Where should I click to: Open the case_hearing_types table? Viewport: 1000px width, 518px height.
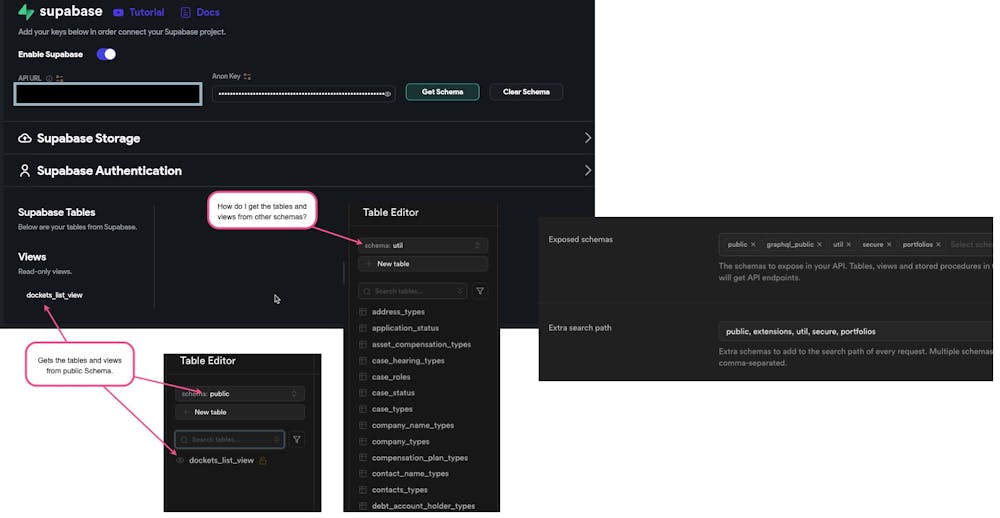[x=408, y=360]
